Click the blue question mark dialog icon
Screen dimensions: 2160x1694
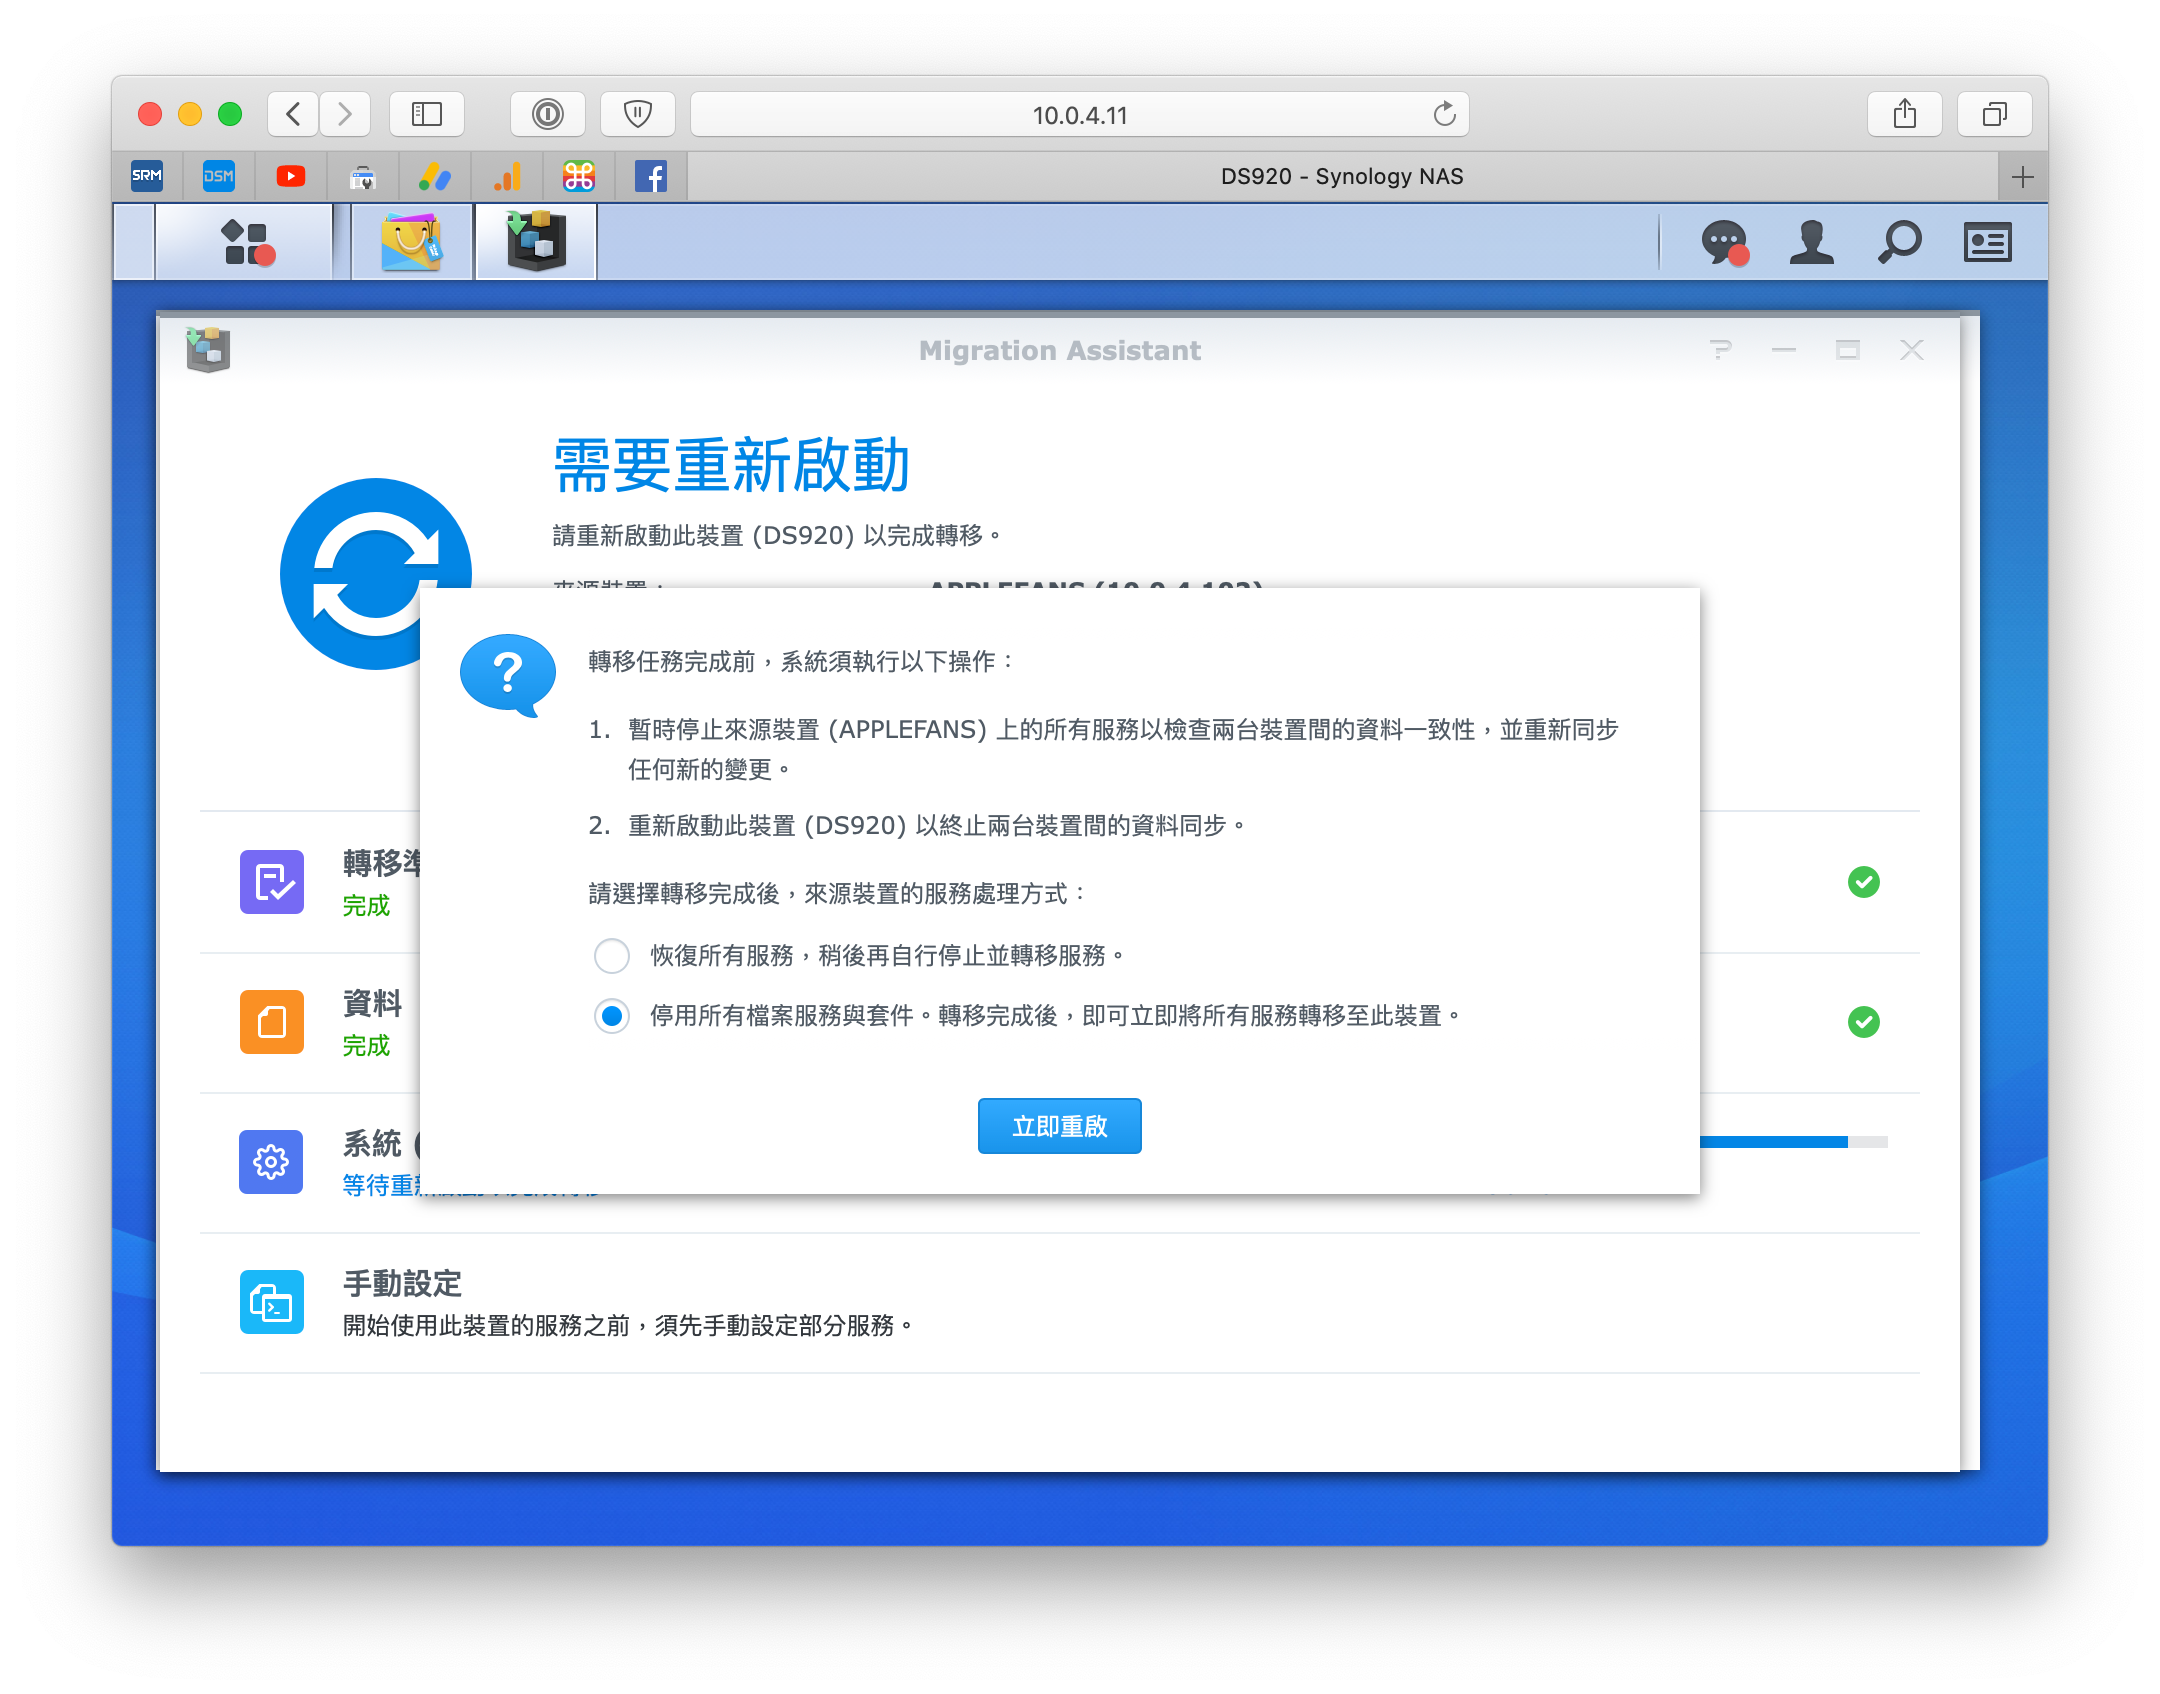(508, 674)
